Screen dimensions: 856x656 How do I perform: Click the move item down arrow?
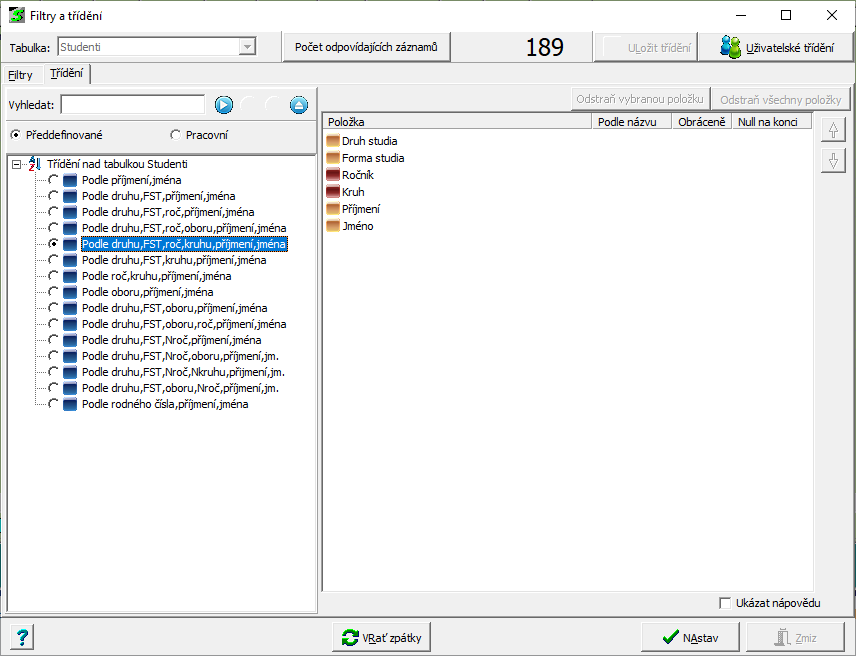point(832,160)
